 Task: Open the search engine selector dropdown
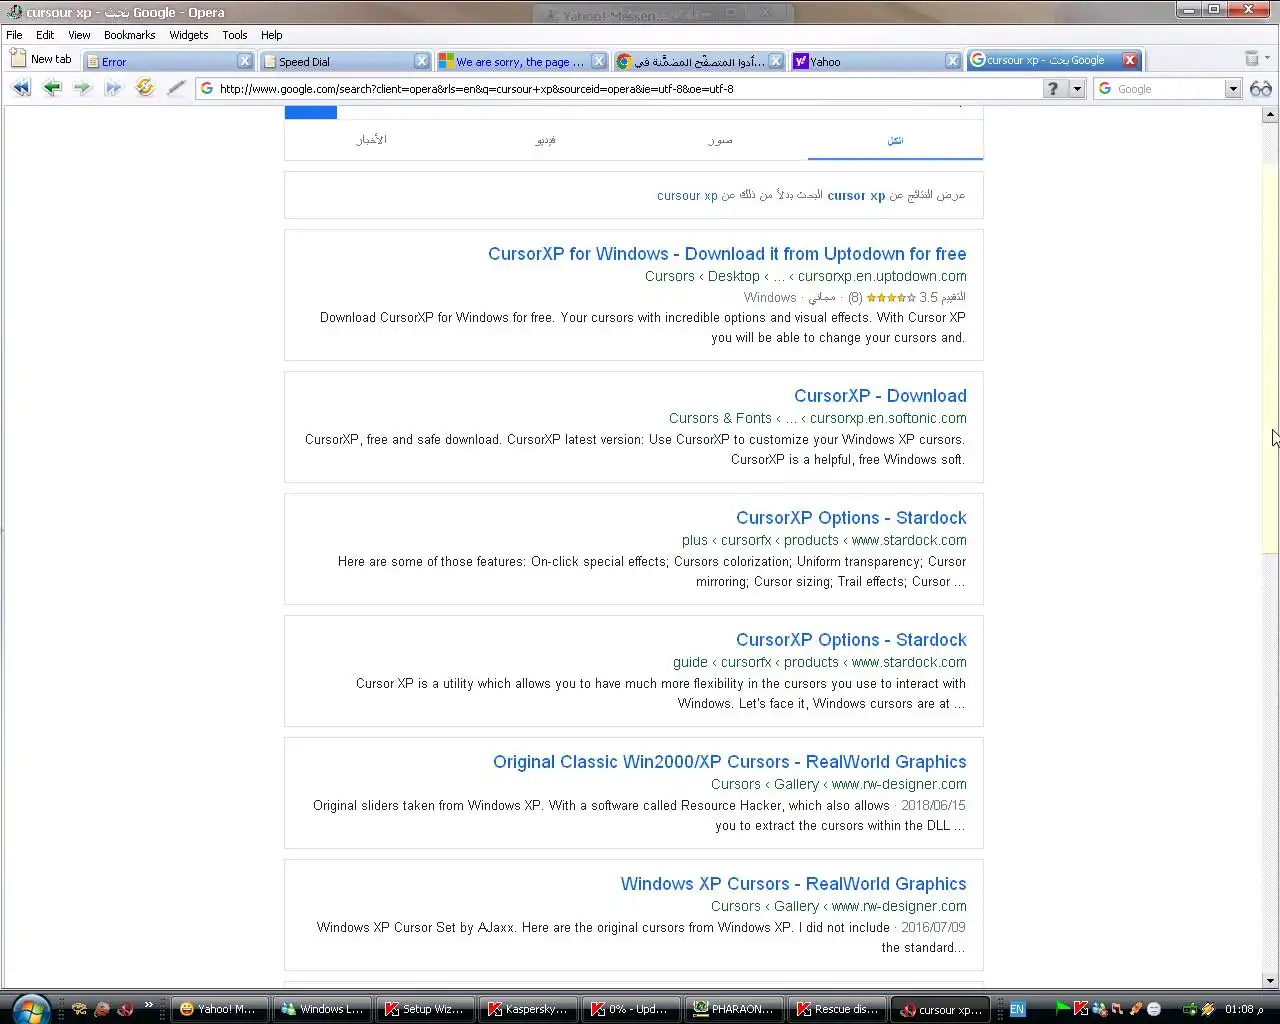point(1232,88)
